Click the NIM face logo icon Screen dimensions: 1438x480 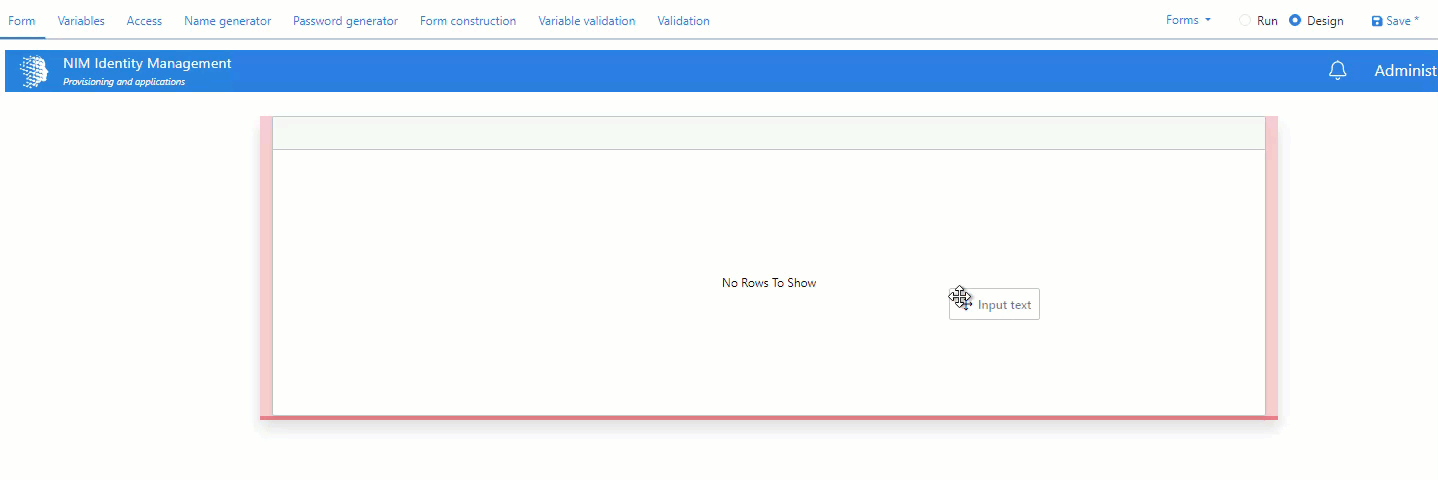34,71
